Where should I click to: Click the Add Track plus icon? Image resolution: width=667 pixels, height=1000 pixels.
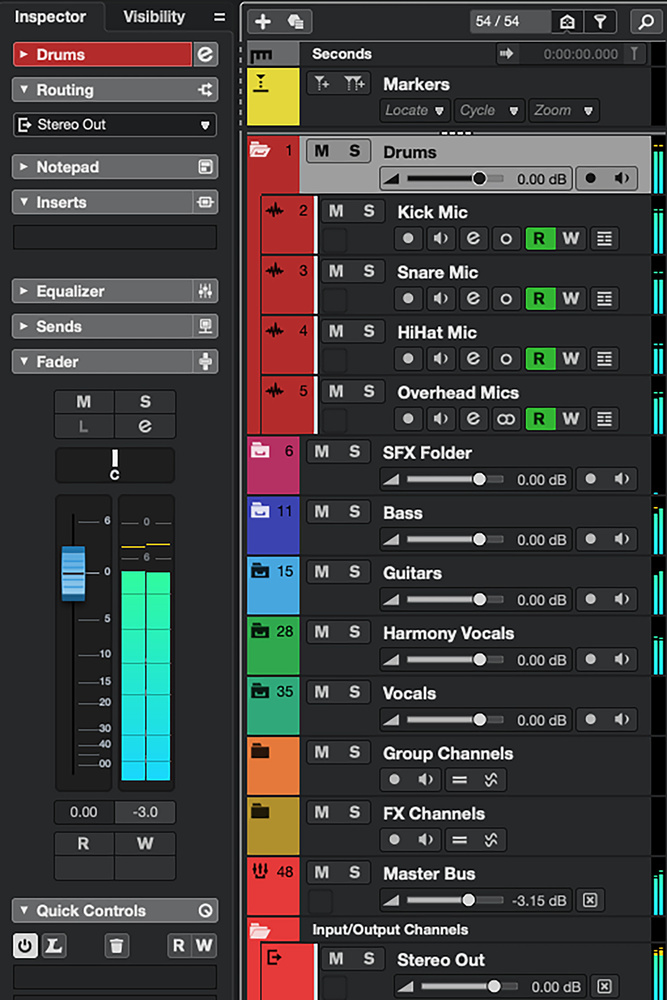(x=263, y=21)
